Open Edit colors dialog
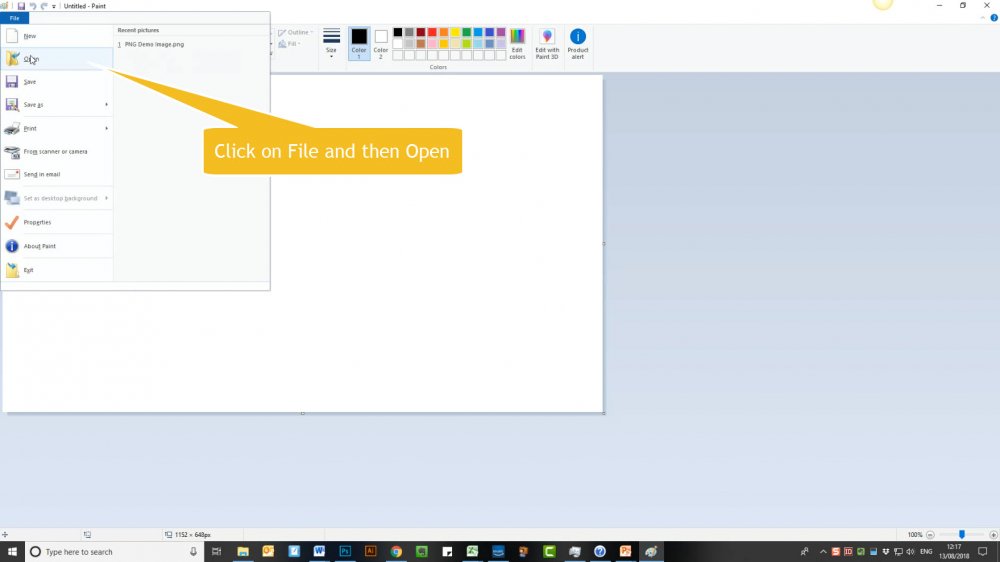This screenshot has height=562, width=1000. [x=517, y=43]
